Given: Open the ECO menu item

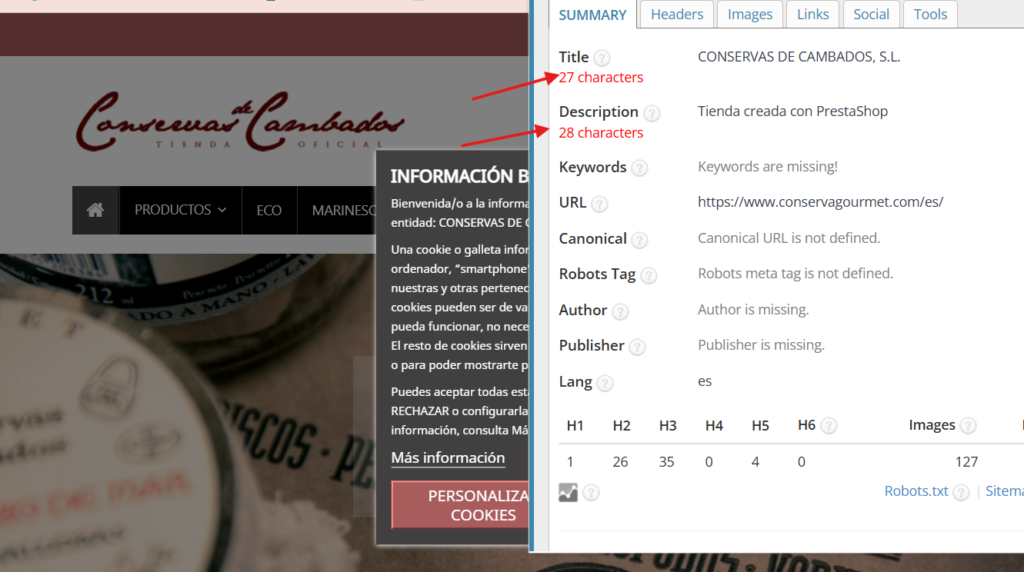Looking at the screenshot, I should click(269, 210).
